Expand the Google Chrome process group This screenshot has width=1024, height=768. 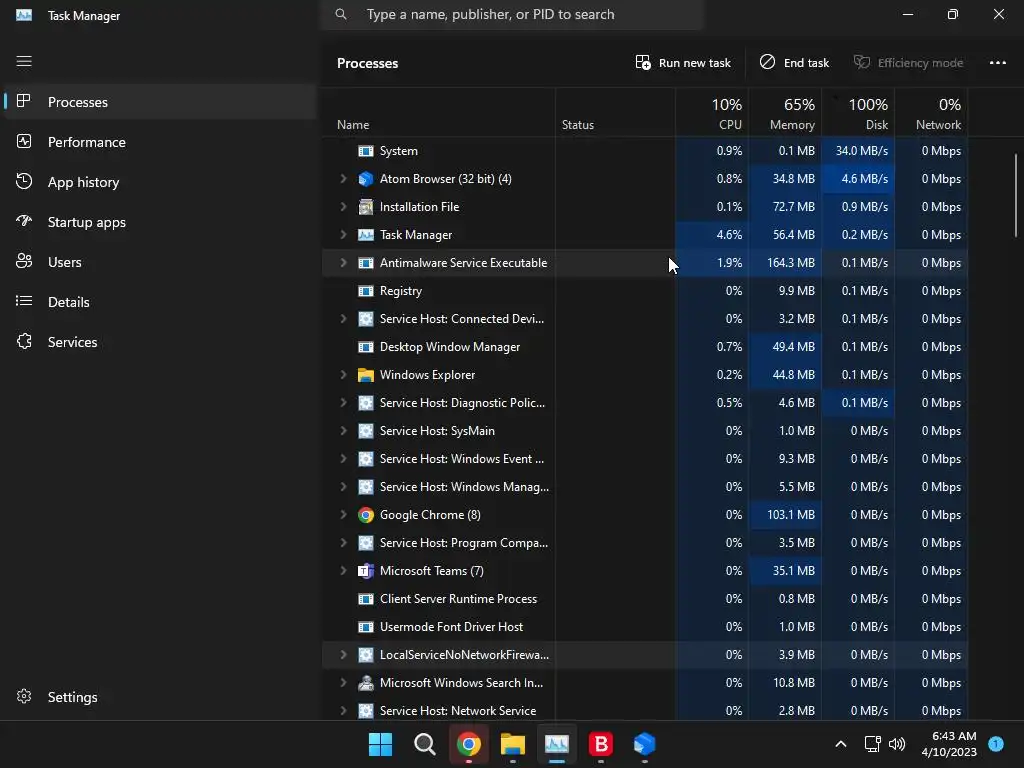[343, 515]
